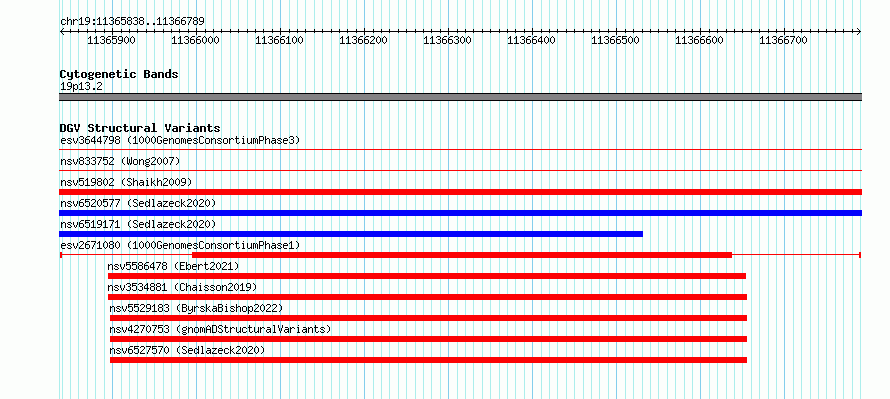This screenshot has height=399, width=890.
Task: Click the chr19:11365838..11366789 coordinate label
Action: (x=132, y=22)
